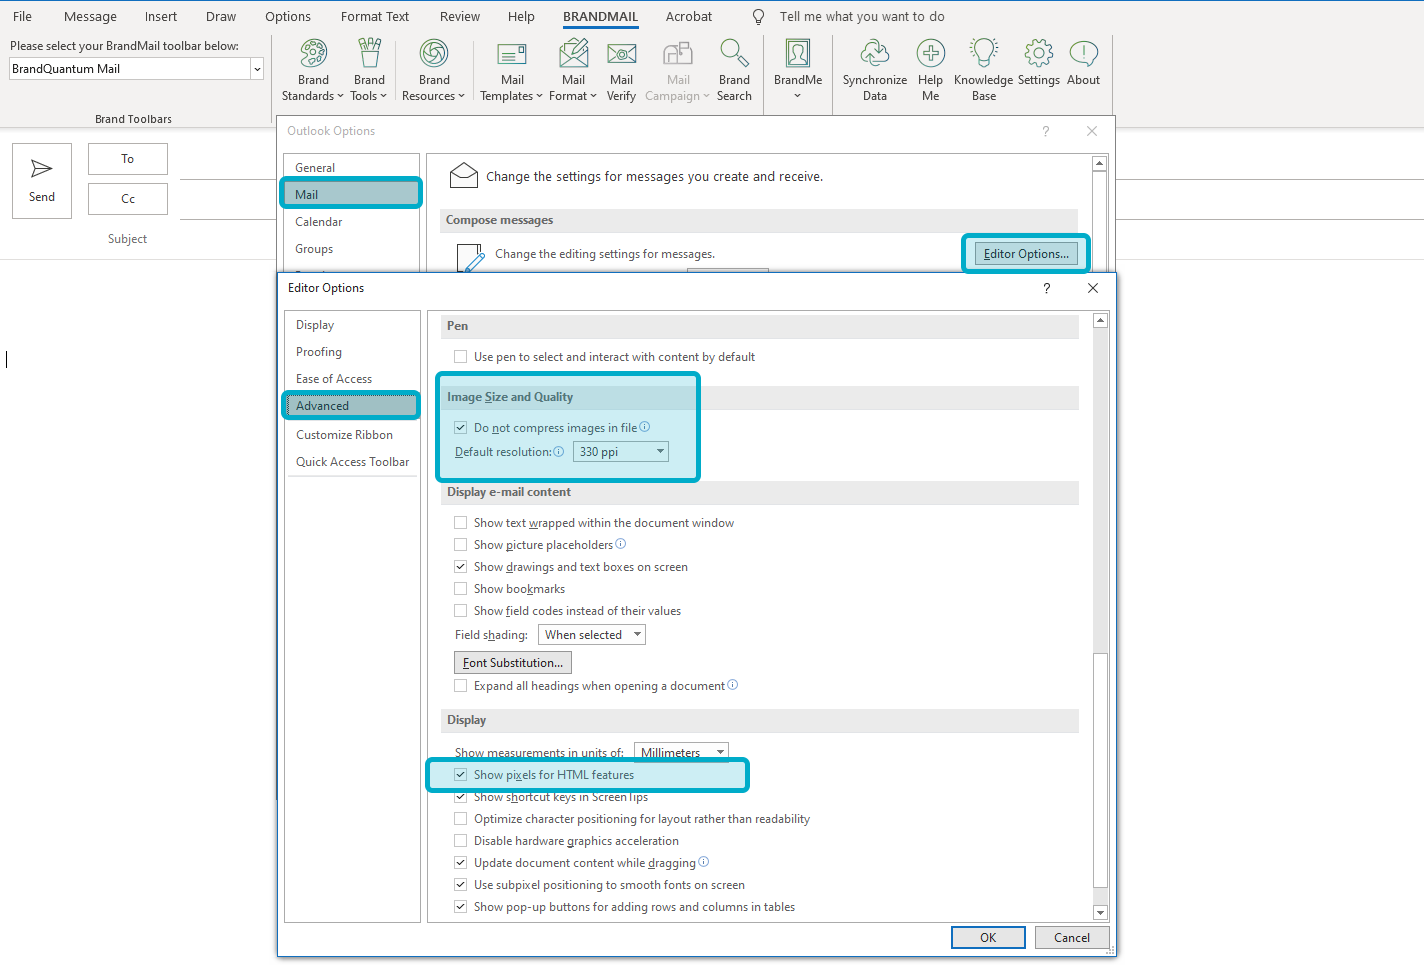Toggle Use subpixel positioning checkbox

(x=461, y=884)
